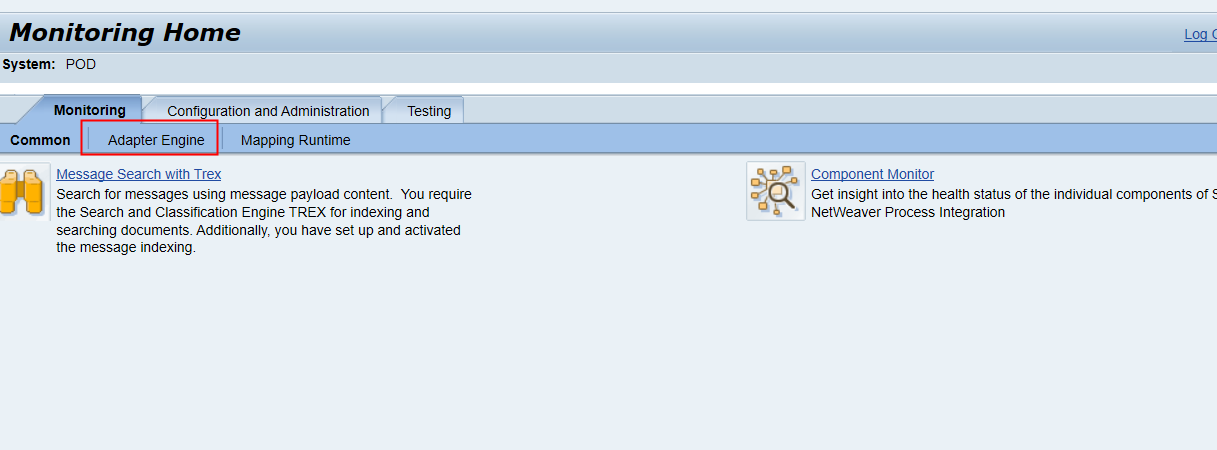Click the Log Off link in header
Screen dimensions: 1217x450
[x=1200, y=34]
